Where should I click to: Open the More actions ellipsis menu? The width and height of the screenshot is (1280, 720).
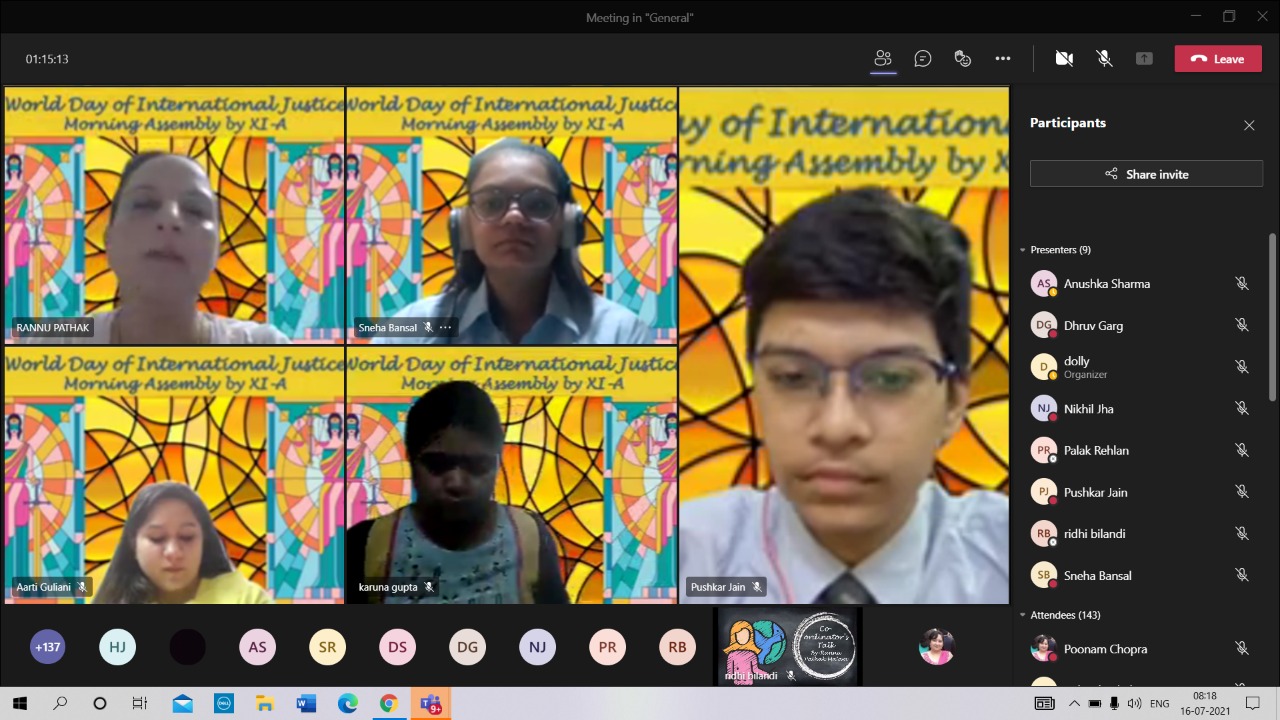[1002, 59]
